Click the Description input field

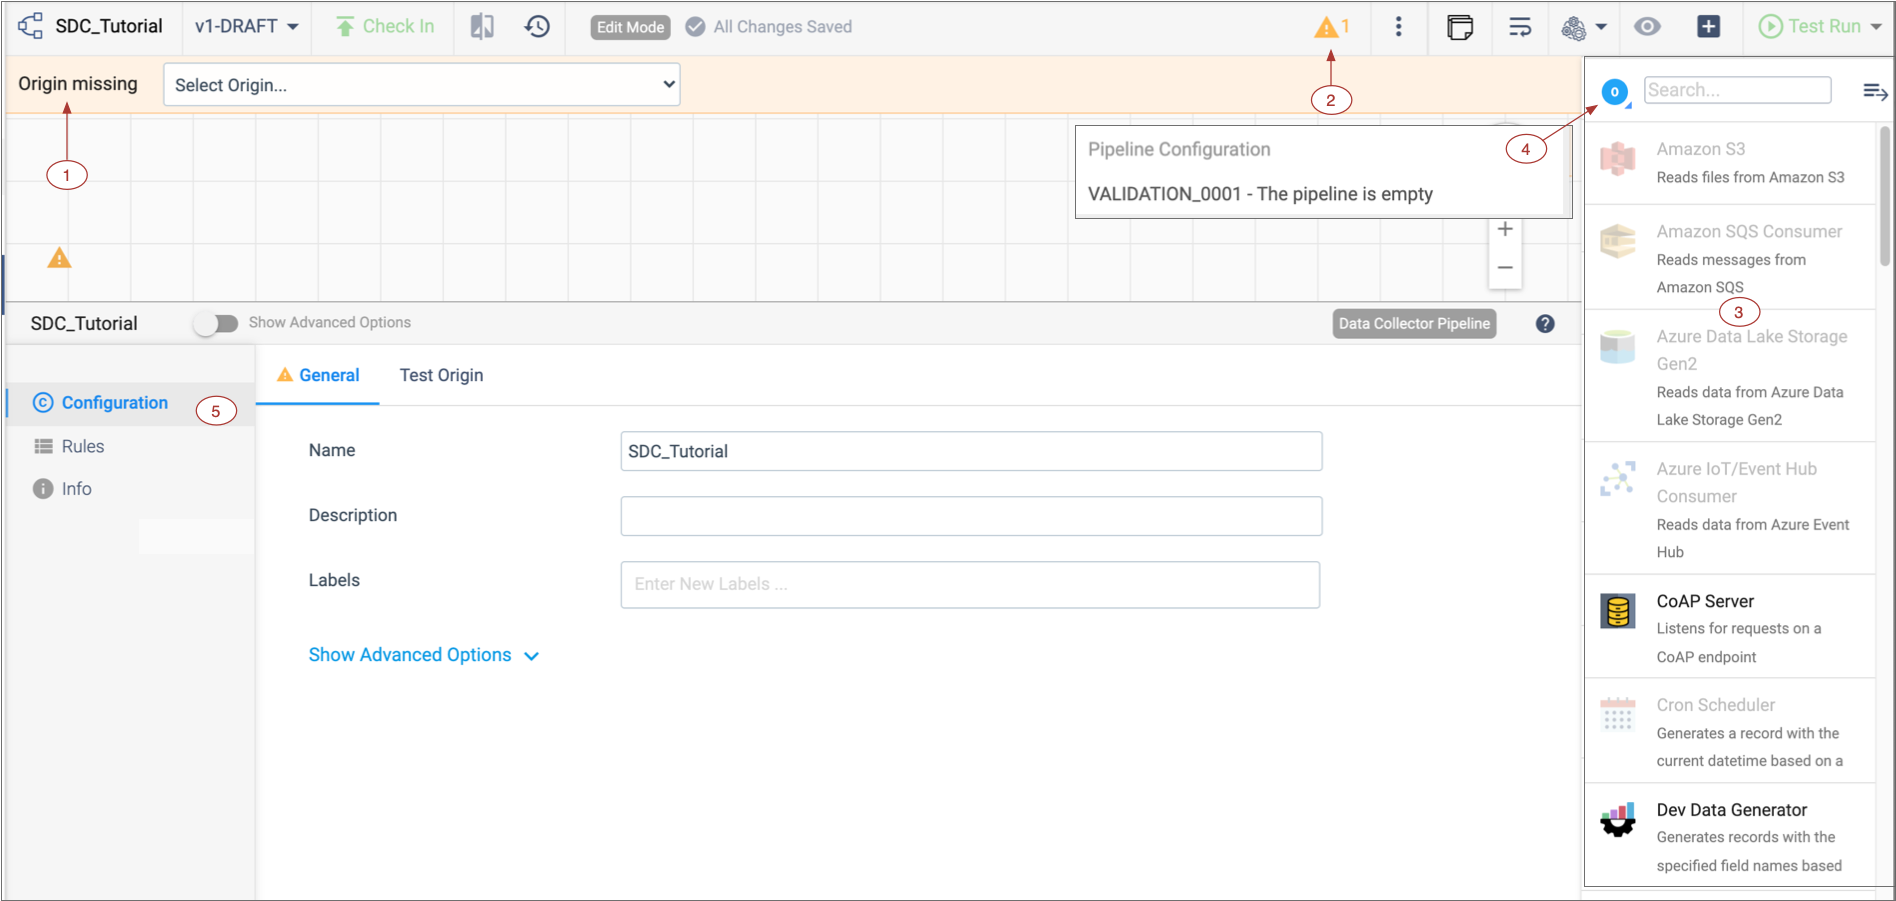tap(970, 516)
